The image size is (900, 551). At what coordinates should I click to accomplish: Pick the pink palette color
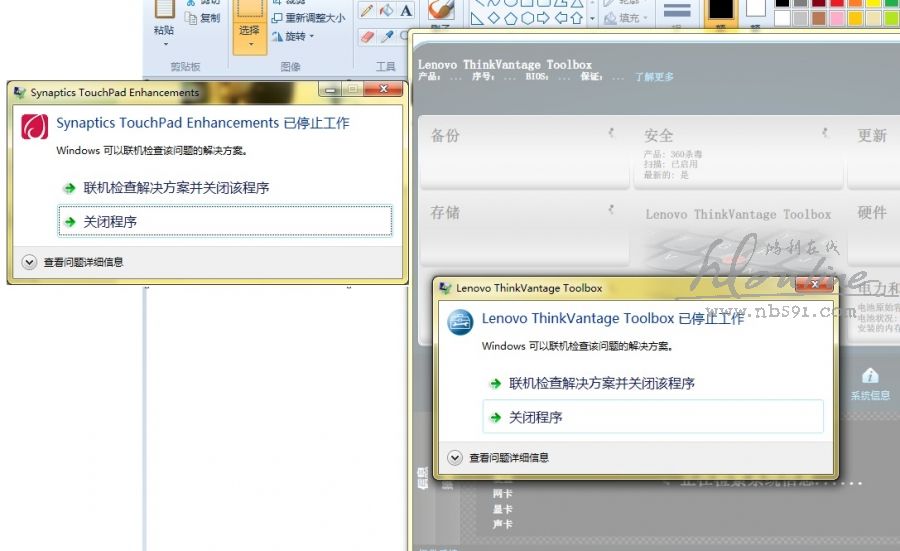[837, 18]
